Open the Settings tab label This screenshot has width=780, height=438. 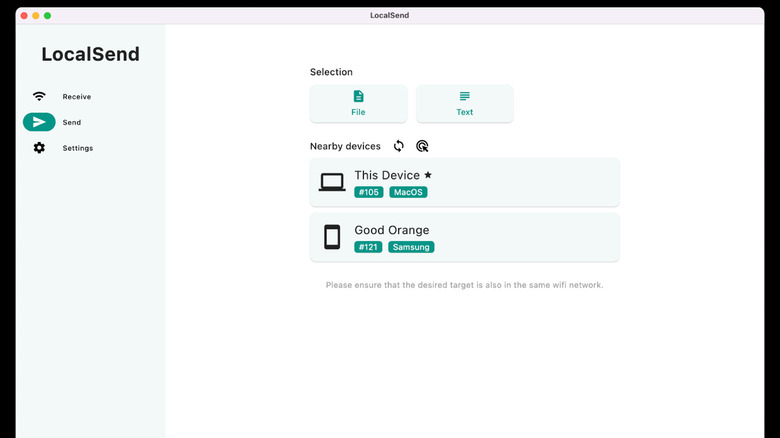coord(78,148)
